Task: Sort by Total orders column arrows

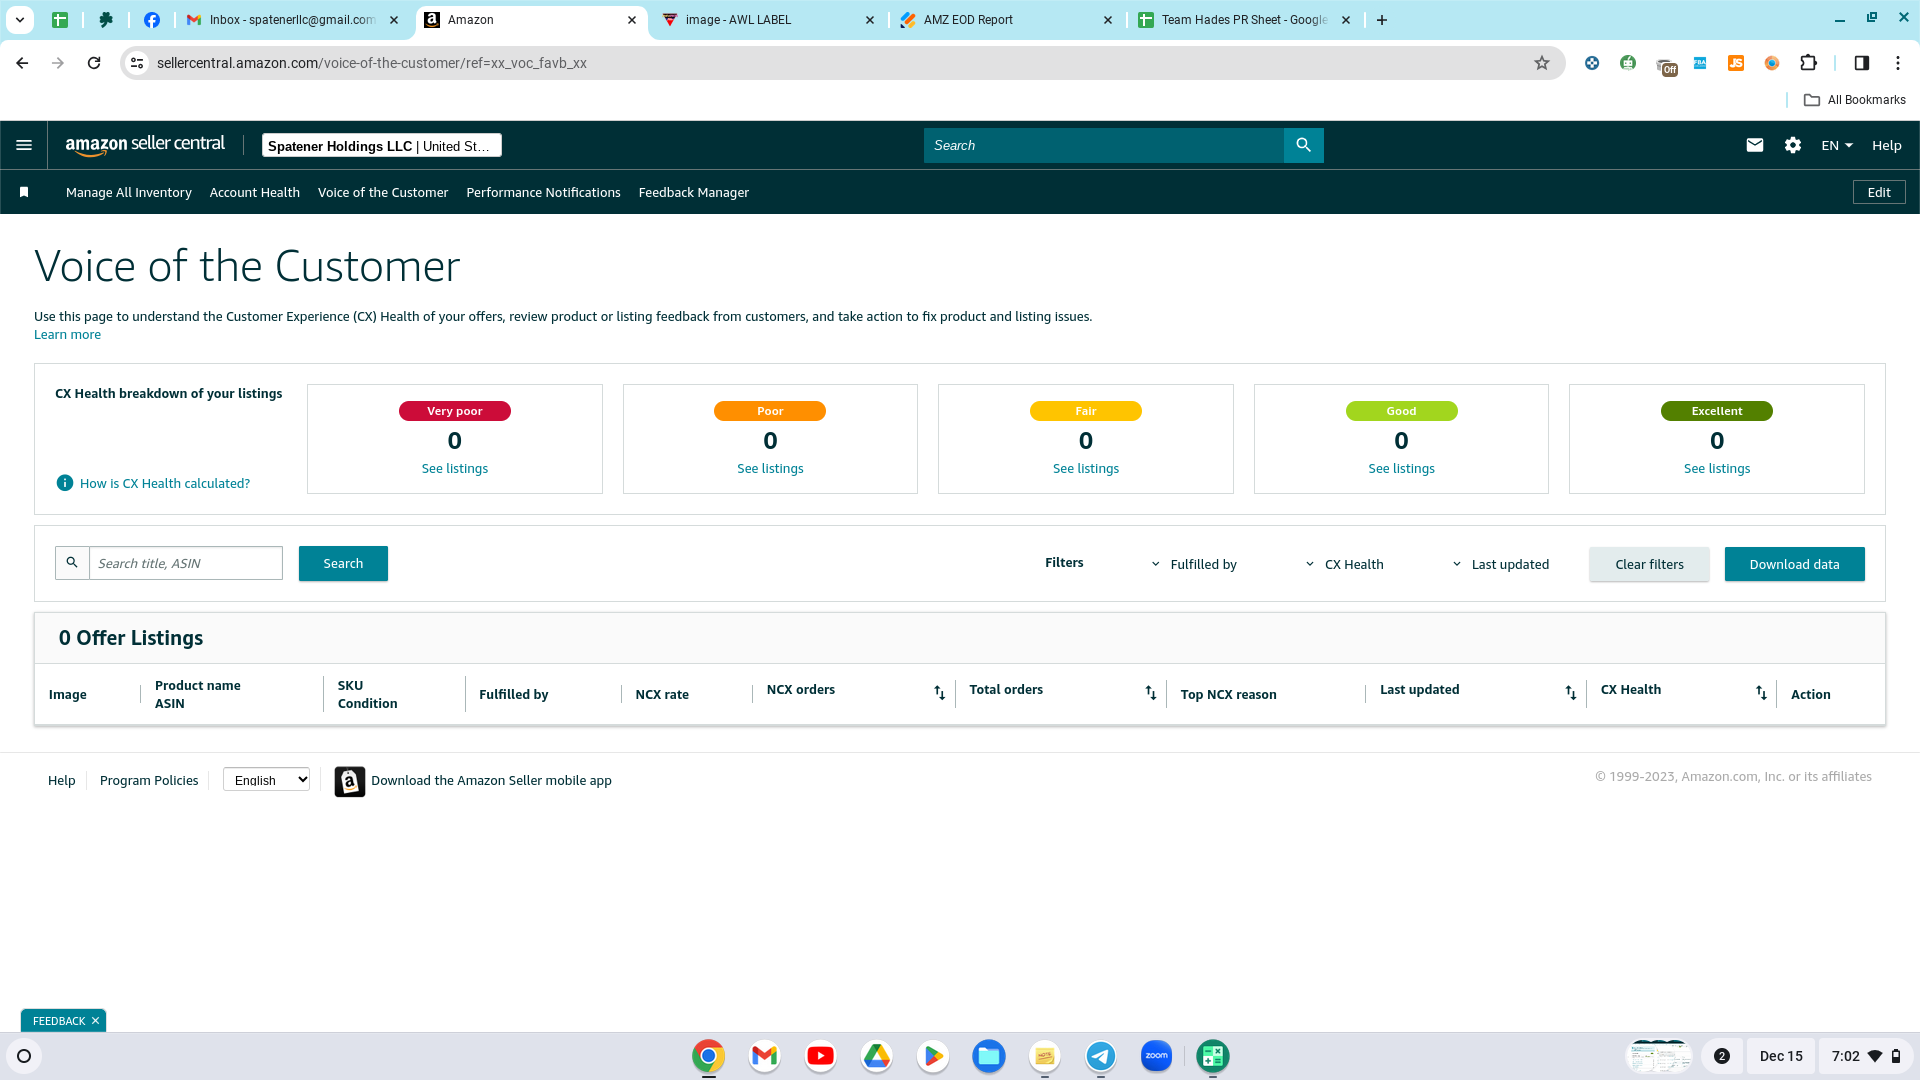Action: click(1150, 693)
